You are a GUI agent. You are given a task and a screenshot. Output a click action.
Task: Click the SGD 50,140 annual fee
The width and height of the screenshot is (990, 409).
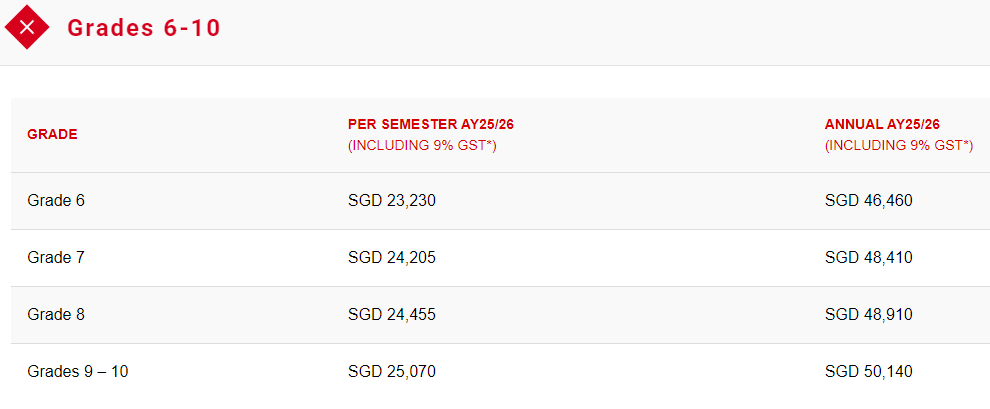pos(869,372)
